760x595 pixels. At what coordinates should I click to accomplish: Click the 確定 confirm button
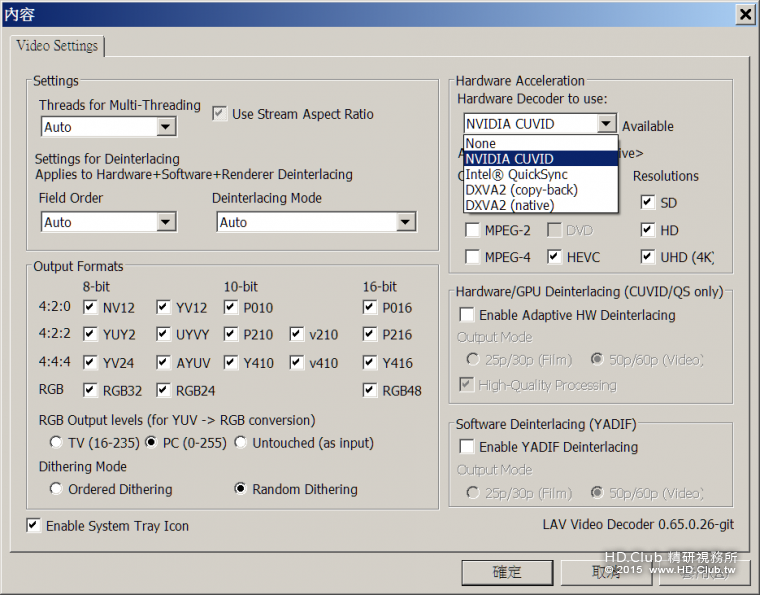click(508, 572)
